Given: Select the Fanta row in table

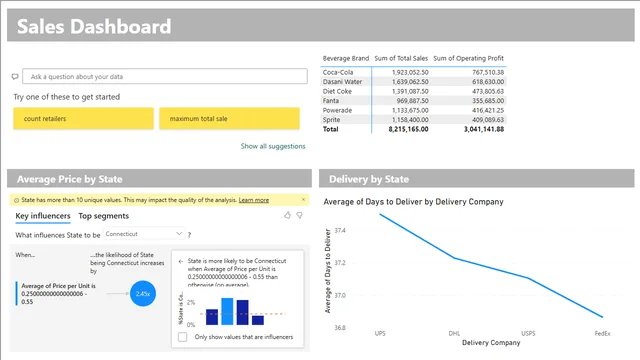Looking at the screenshot, I should [x=413, y=100].
